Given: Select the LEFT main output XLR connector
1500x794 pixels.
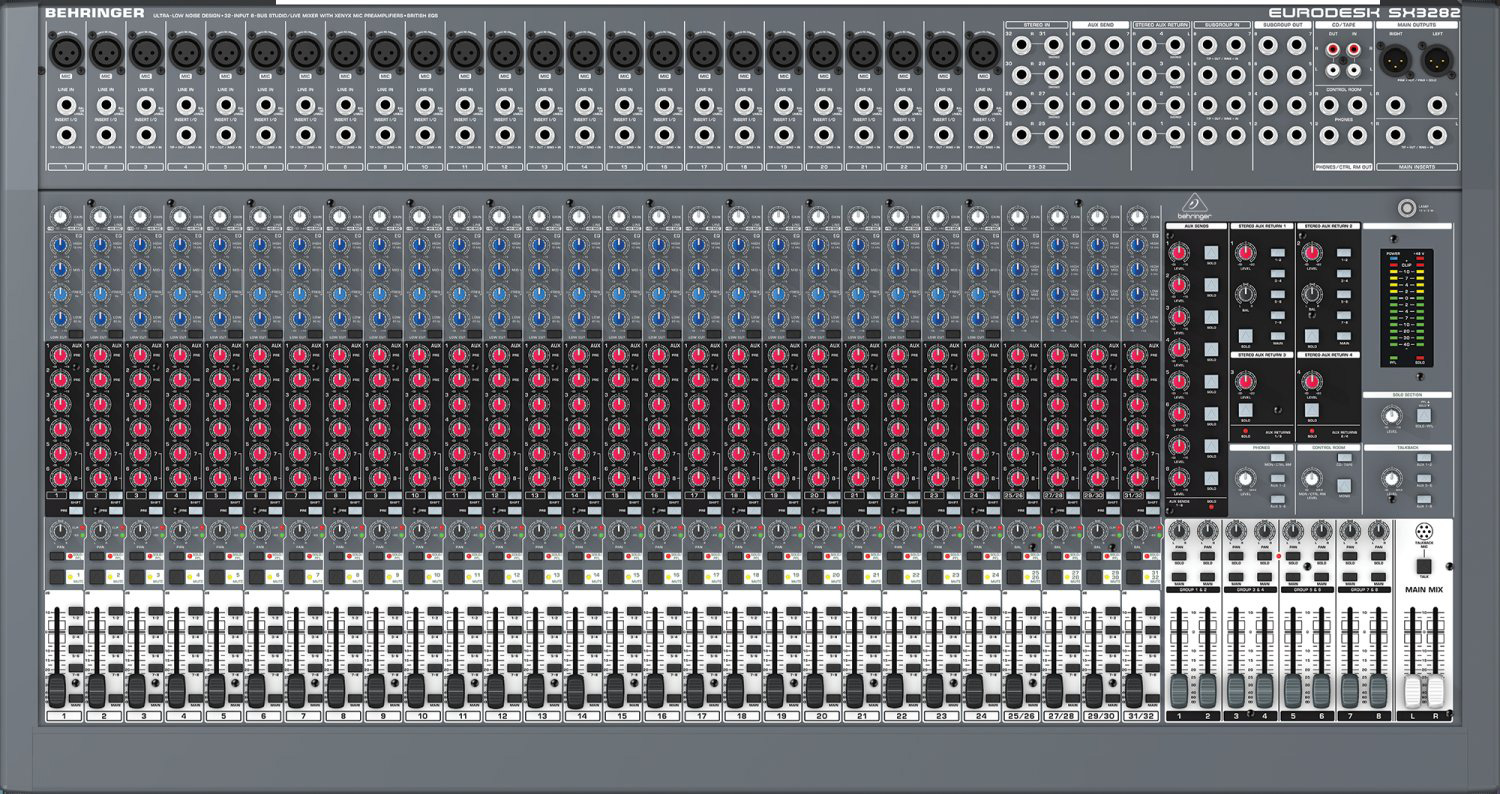Looking at the screenshot, I should coord(1437,60).
